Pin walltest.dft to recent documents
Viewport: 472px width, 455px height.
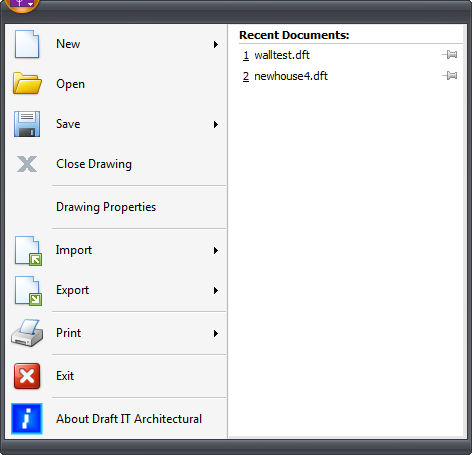[450, 55]
